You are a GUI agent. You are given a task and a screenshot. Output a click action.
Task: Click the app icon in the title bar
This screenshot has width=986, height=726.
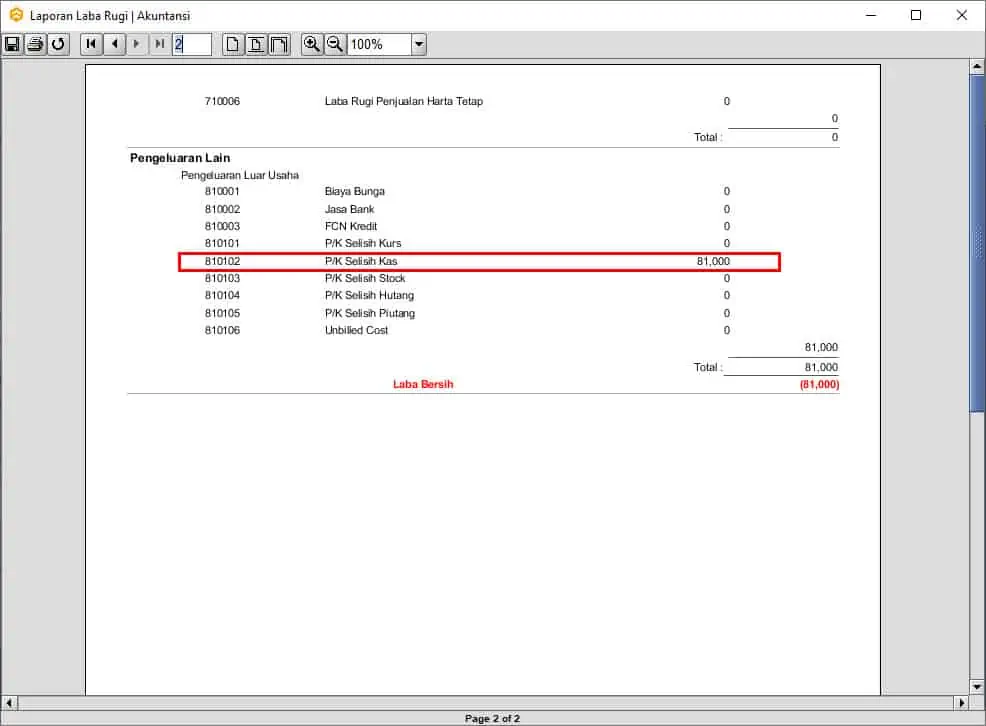16,15
